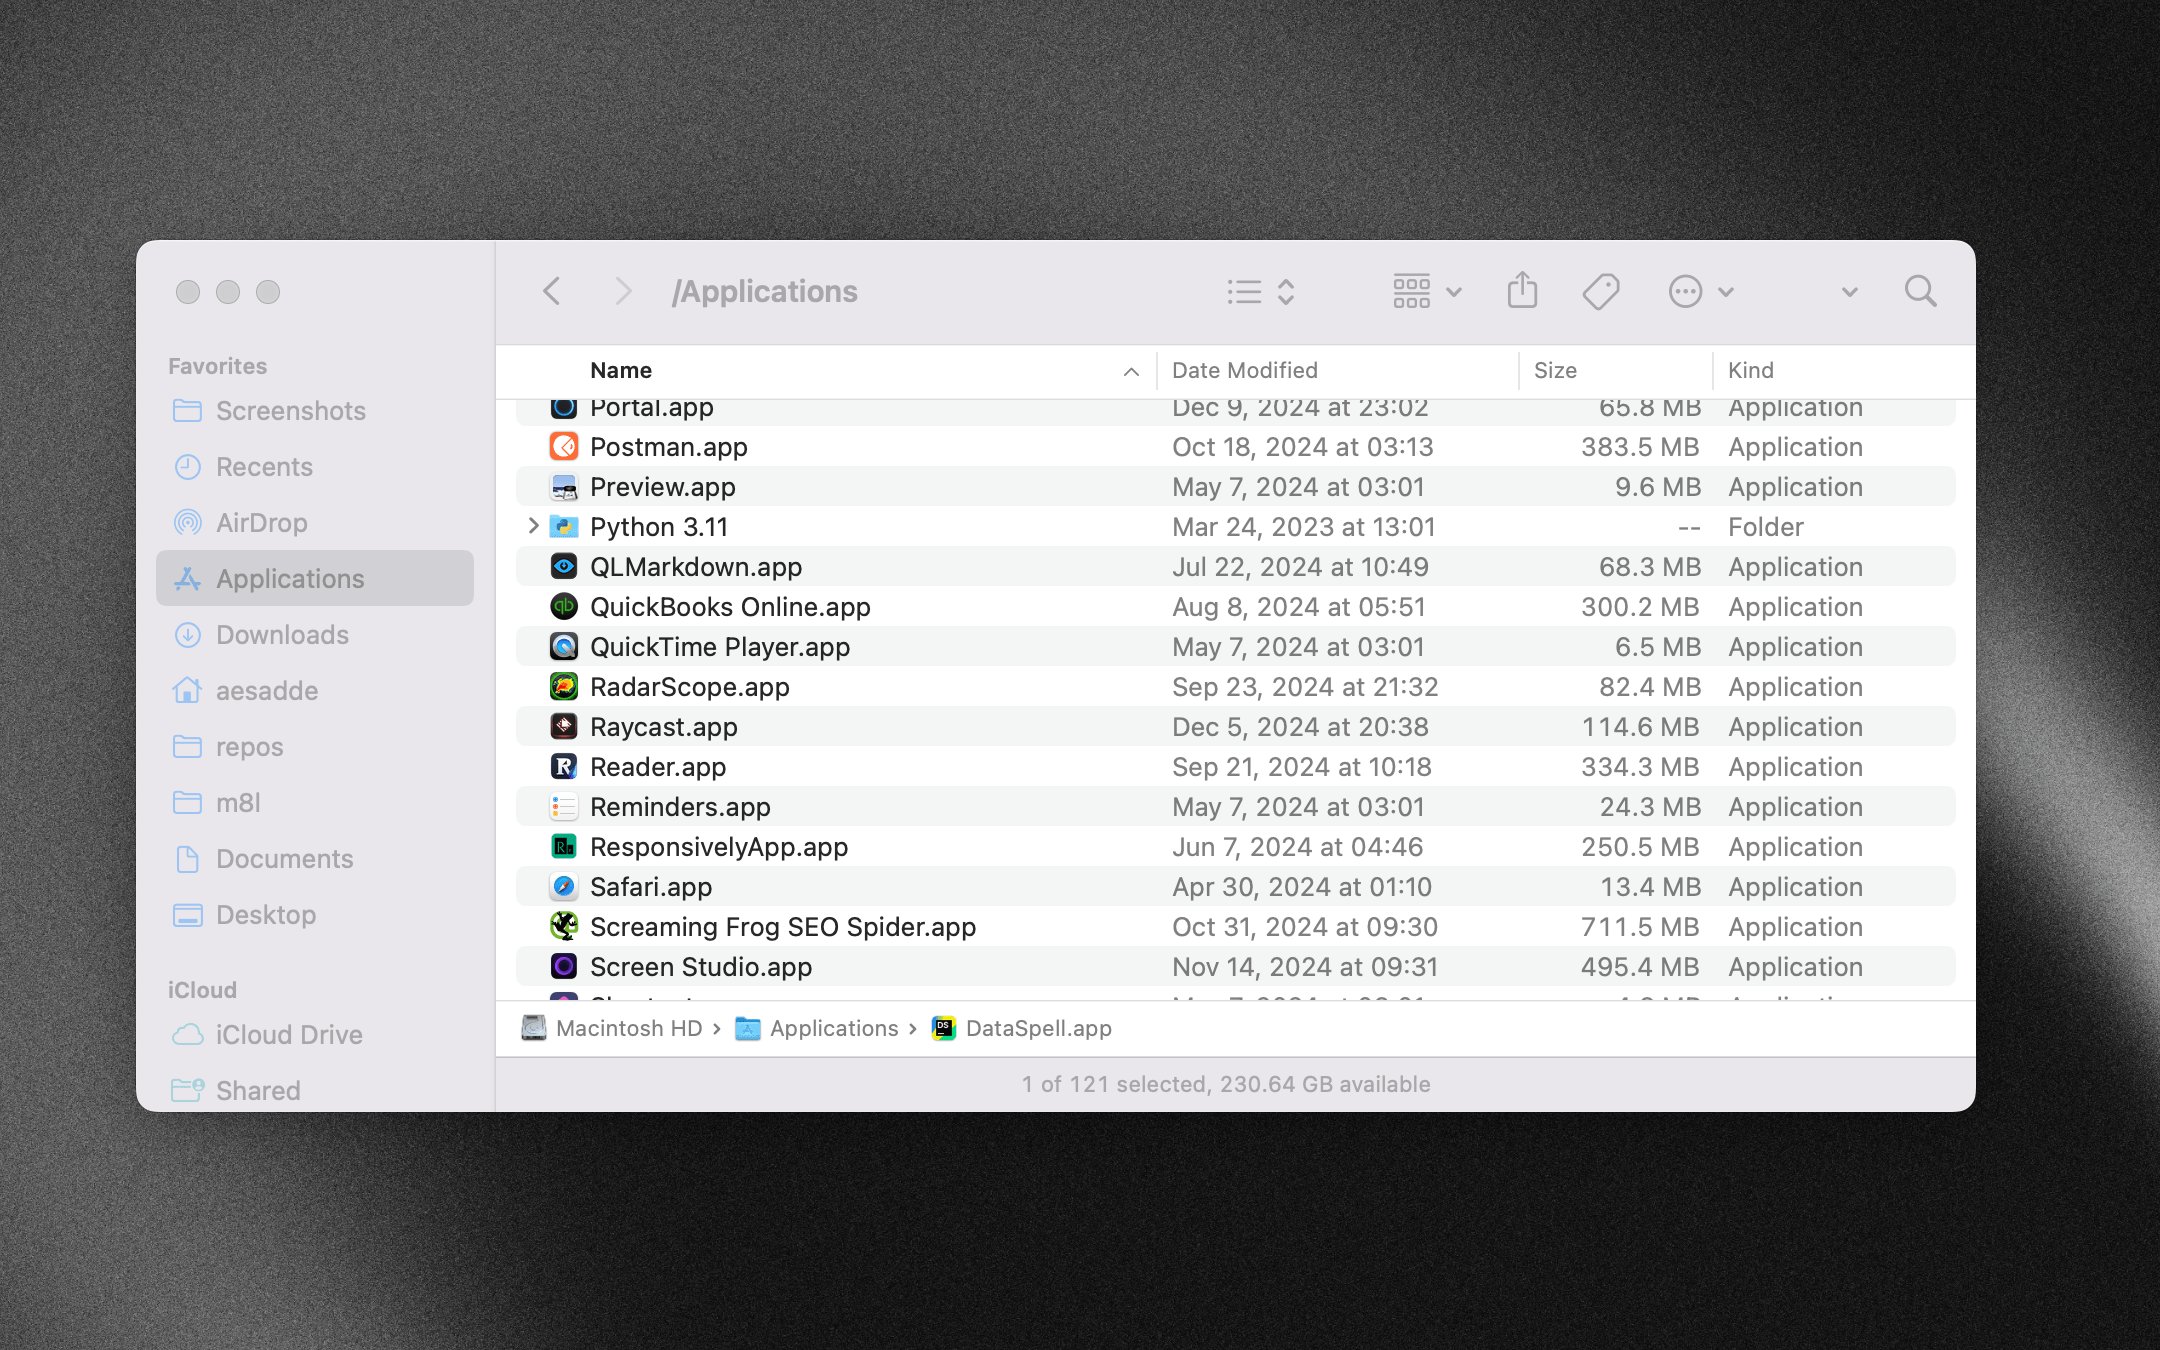Open the ResponsivelyApp icon
2160x1350 pixels.
(x=563, y=846)
